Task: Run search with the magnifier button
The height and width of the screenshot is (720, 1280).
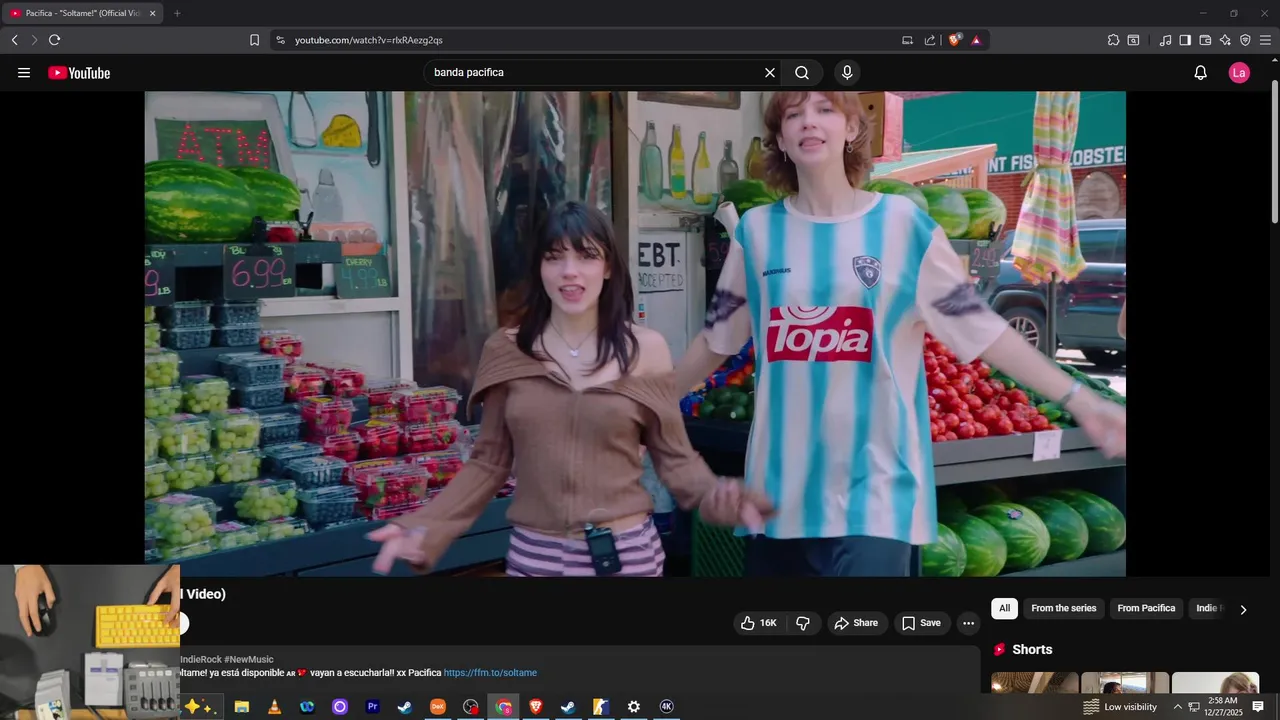Action: coord(802,73)
